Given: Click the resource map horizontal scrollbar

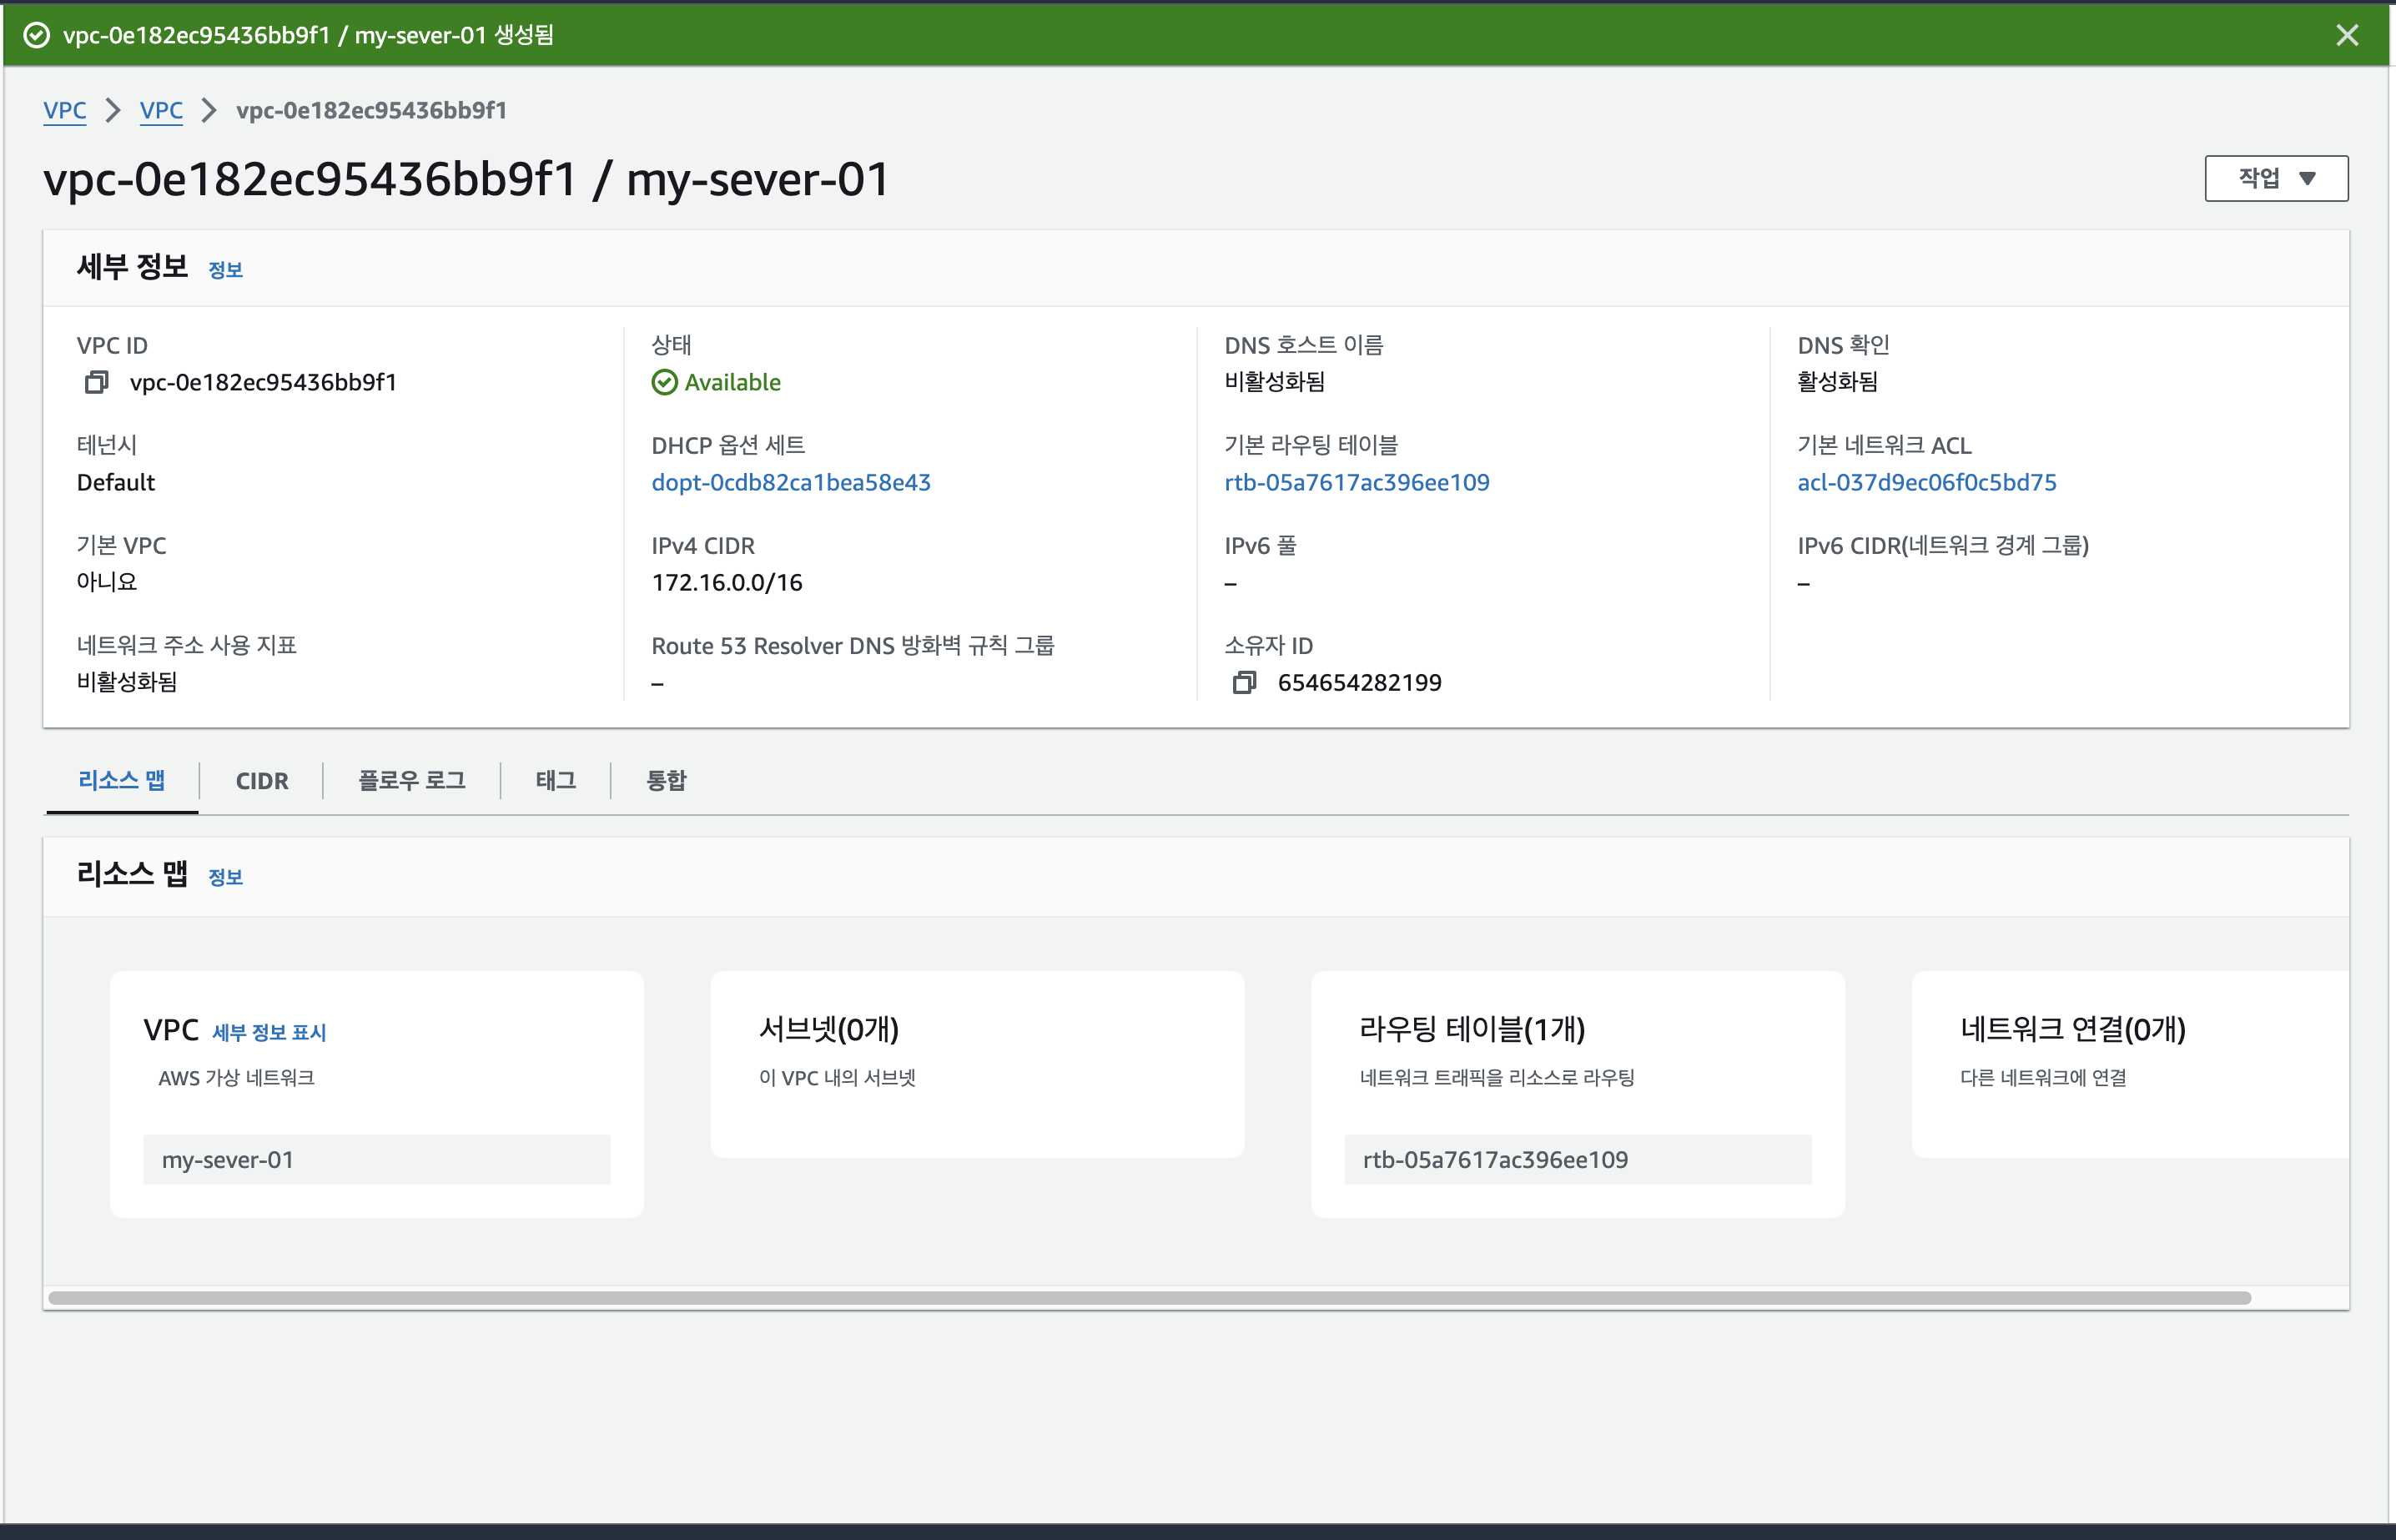Looking at the screenshot, I should [1150, 1298].
